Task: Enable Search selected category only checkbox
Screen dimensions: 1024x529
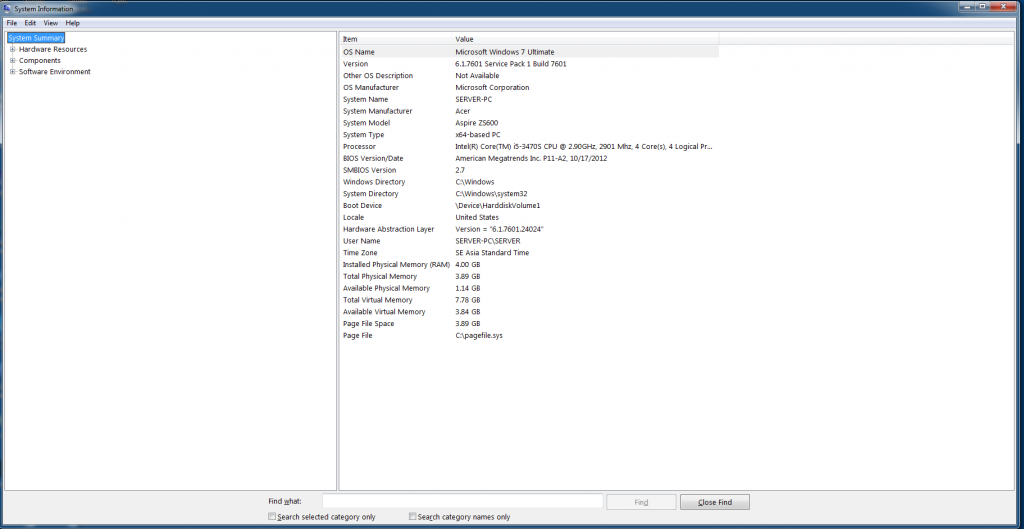Action: pos(272,517)
